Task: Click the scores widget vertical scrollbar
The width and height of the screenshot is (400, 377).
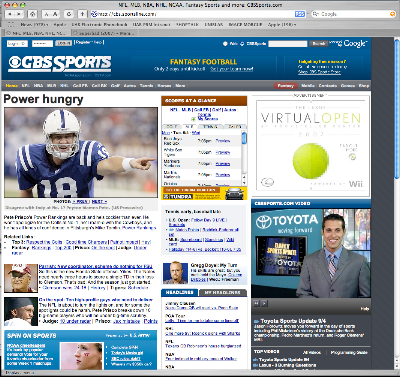Action: click(244, 158)
